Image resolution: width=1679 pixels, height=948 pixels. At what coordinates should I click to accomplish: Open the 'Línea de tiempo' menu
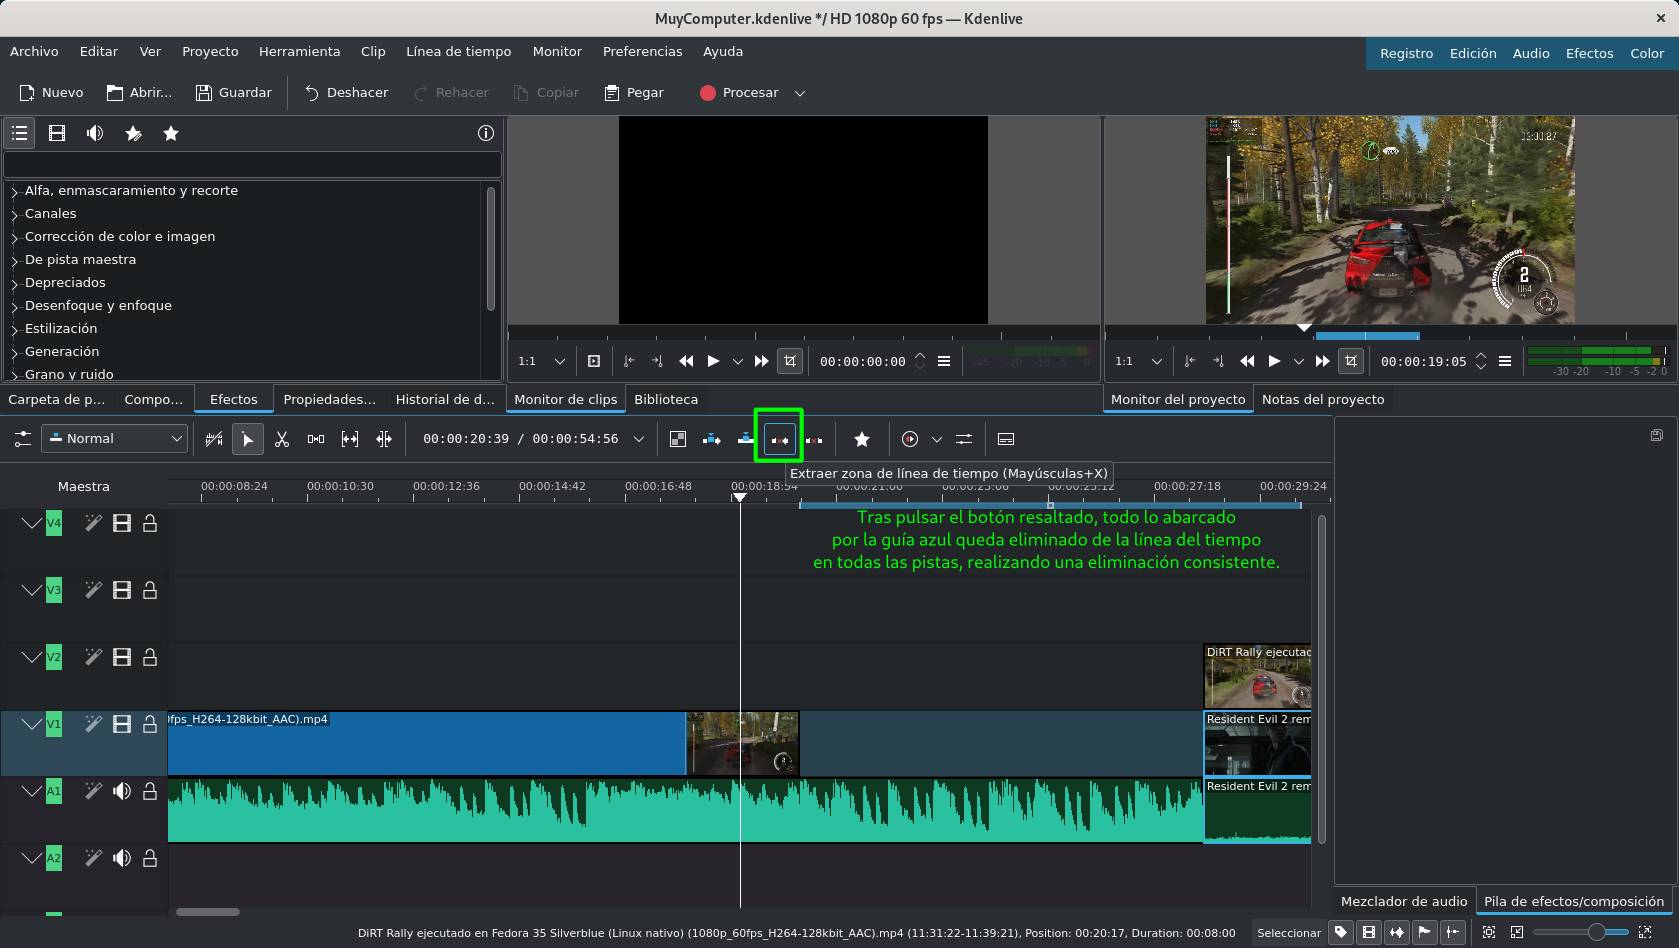point(458,52)
